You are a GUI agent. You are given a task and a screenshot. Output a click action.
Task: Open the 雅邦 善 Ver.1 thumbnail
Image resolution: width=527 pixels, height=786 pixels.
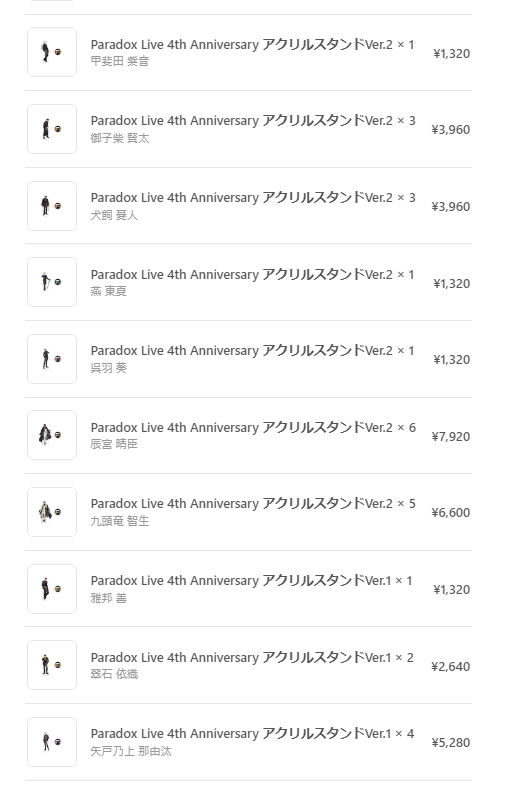pyautogui.click(x=52, y=589)
